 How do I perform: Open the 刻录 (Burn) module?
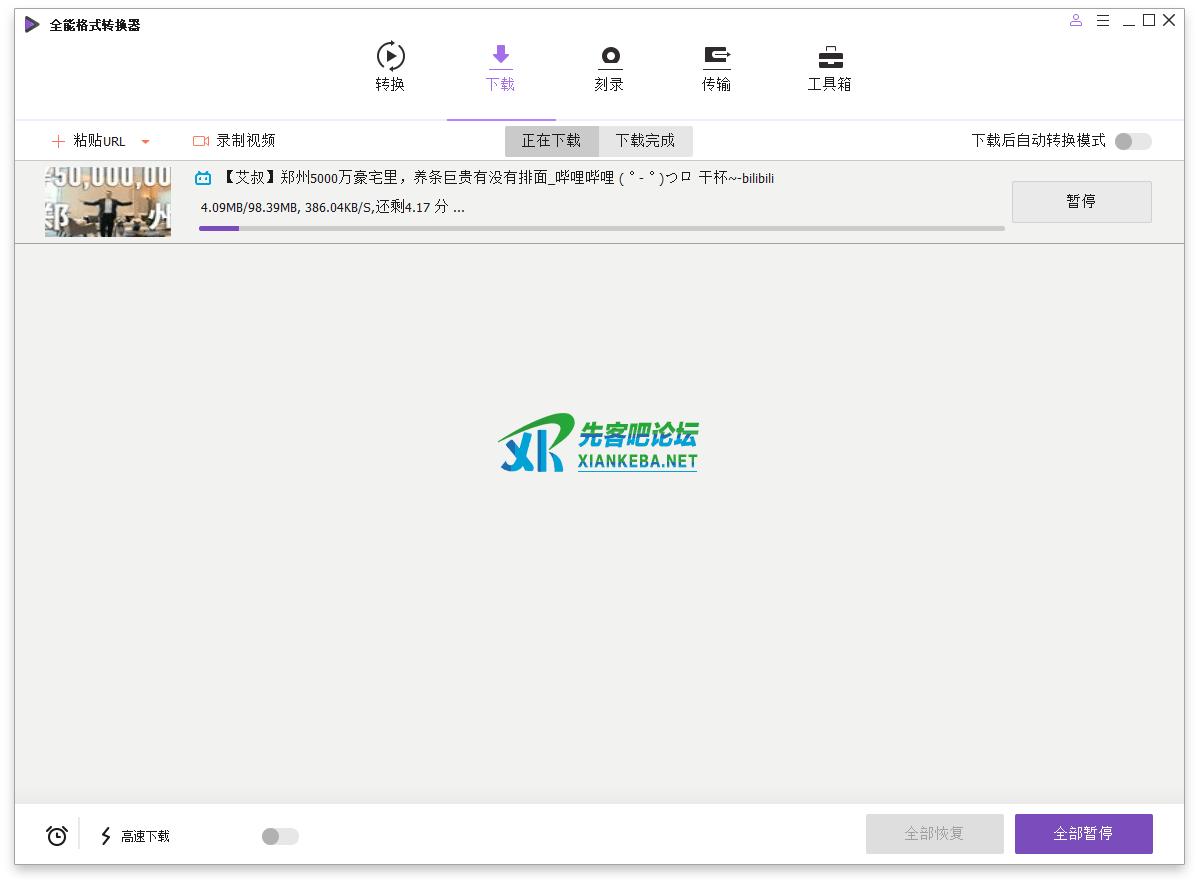(608, 66)
